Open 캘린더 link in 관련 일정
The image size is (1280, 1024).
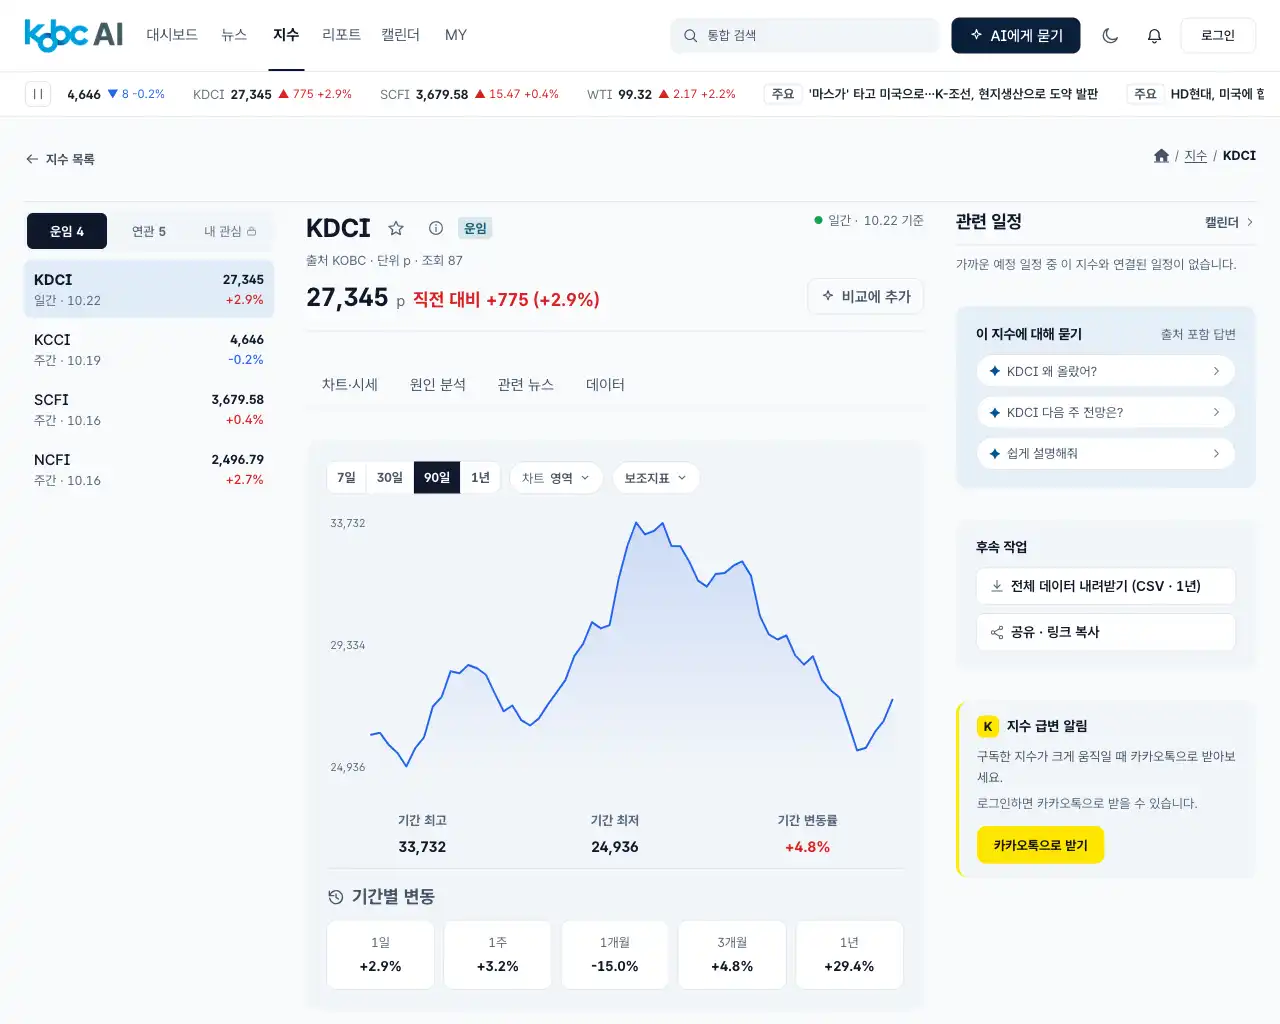[x=1229, y=222]
